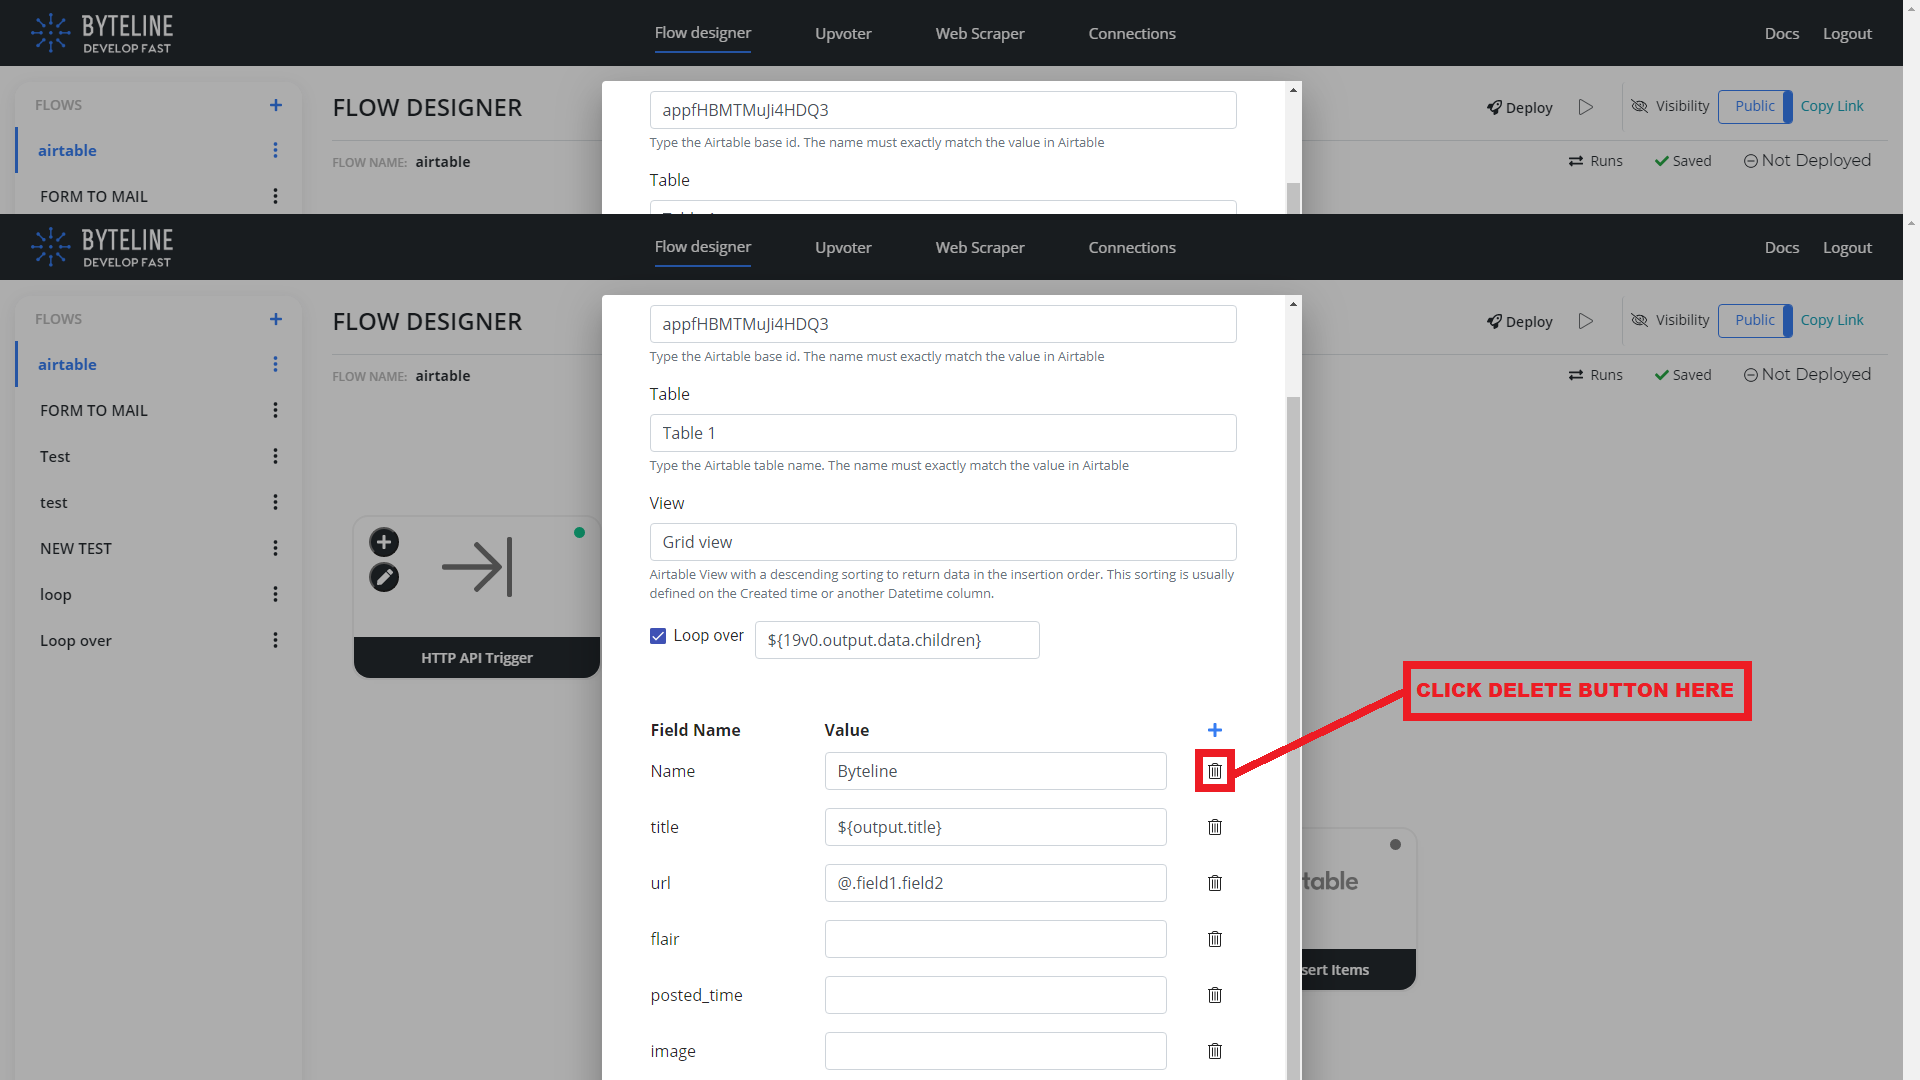The width and height of the screenshot is (1920, 1080).
Task: Click the title value field
Action: (x=995, y=827)
